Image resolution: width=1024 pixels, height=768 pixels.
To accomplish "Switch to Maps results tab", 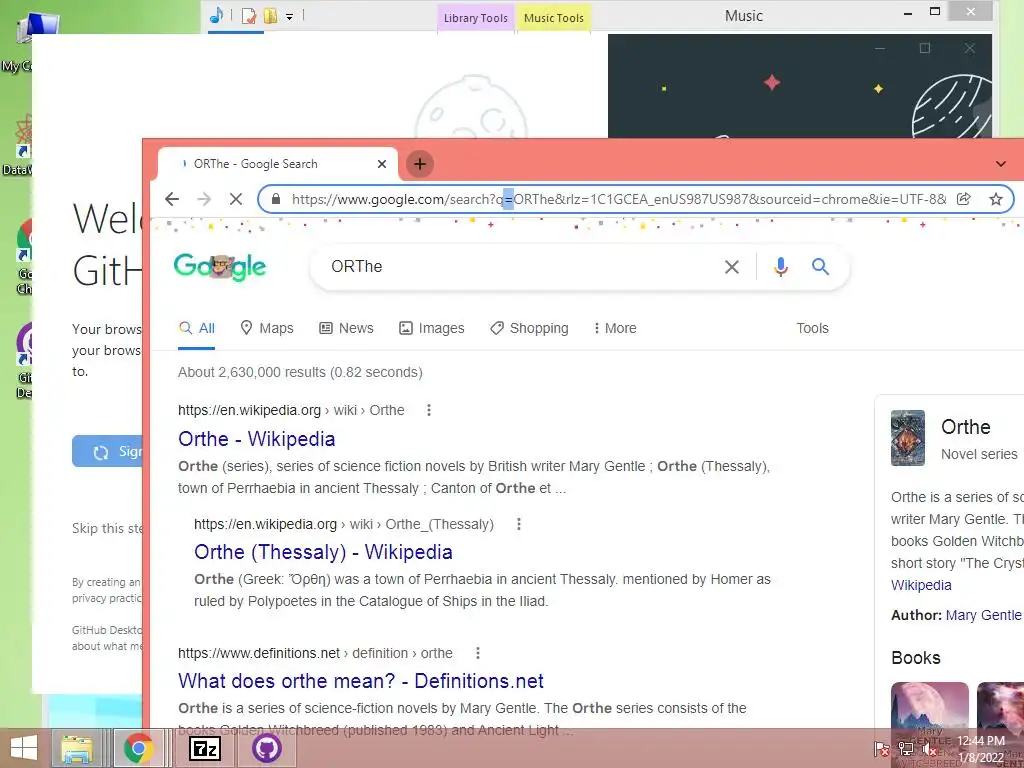I will (267, 328).
